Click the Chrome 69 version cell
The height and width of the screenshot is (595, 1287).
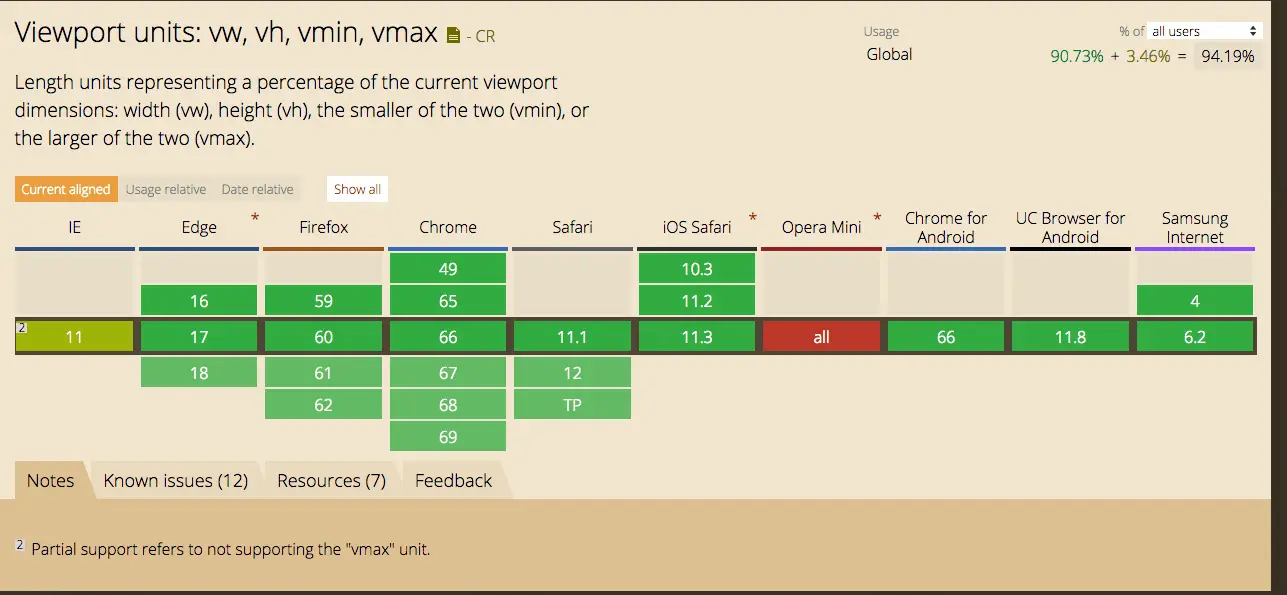(x=448, y=437)
